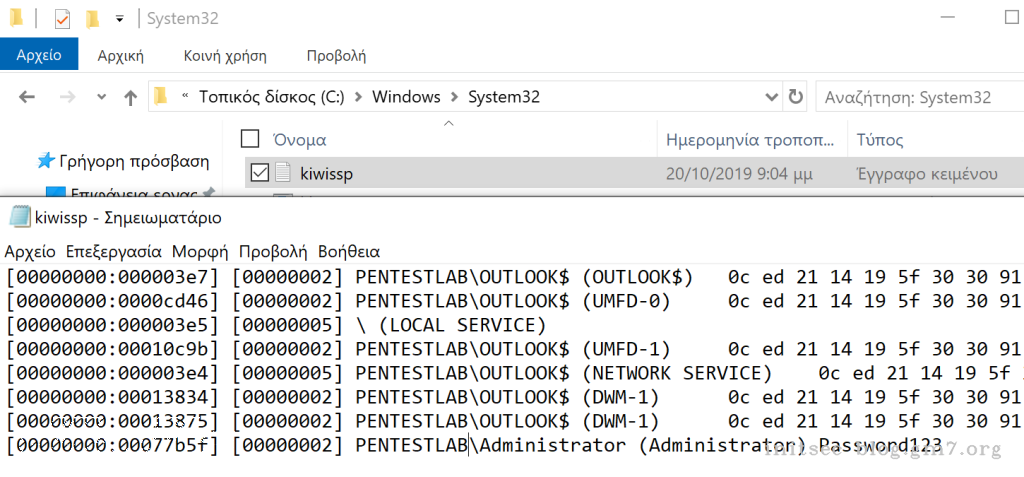
Task: Open the Customize Quick Access Toolbar dropdown
Action: [x=120, y=18]
